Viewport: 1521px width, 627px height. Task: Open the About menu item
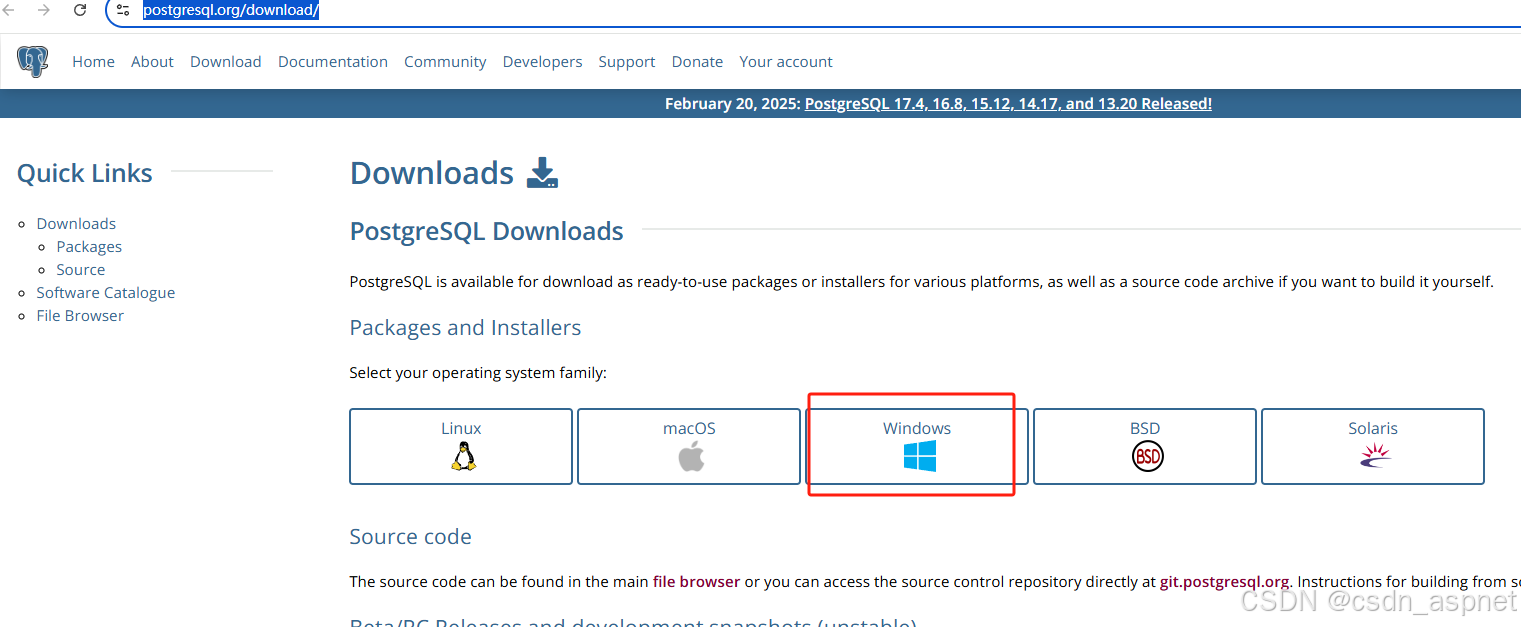tap(152, 62)
